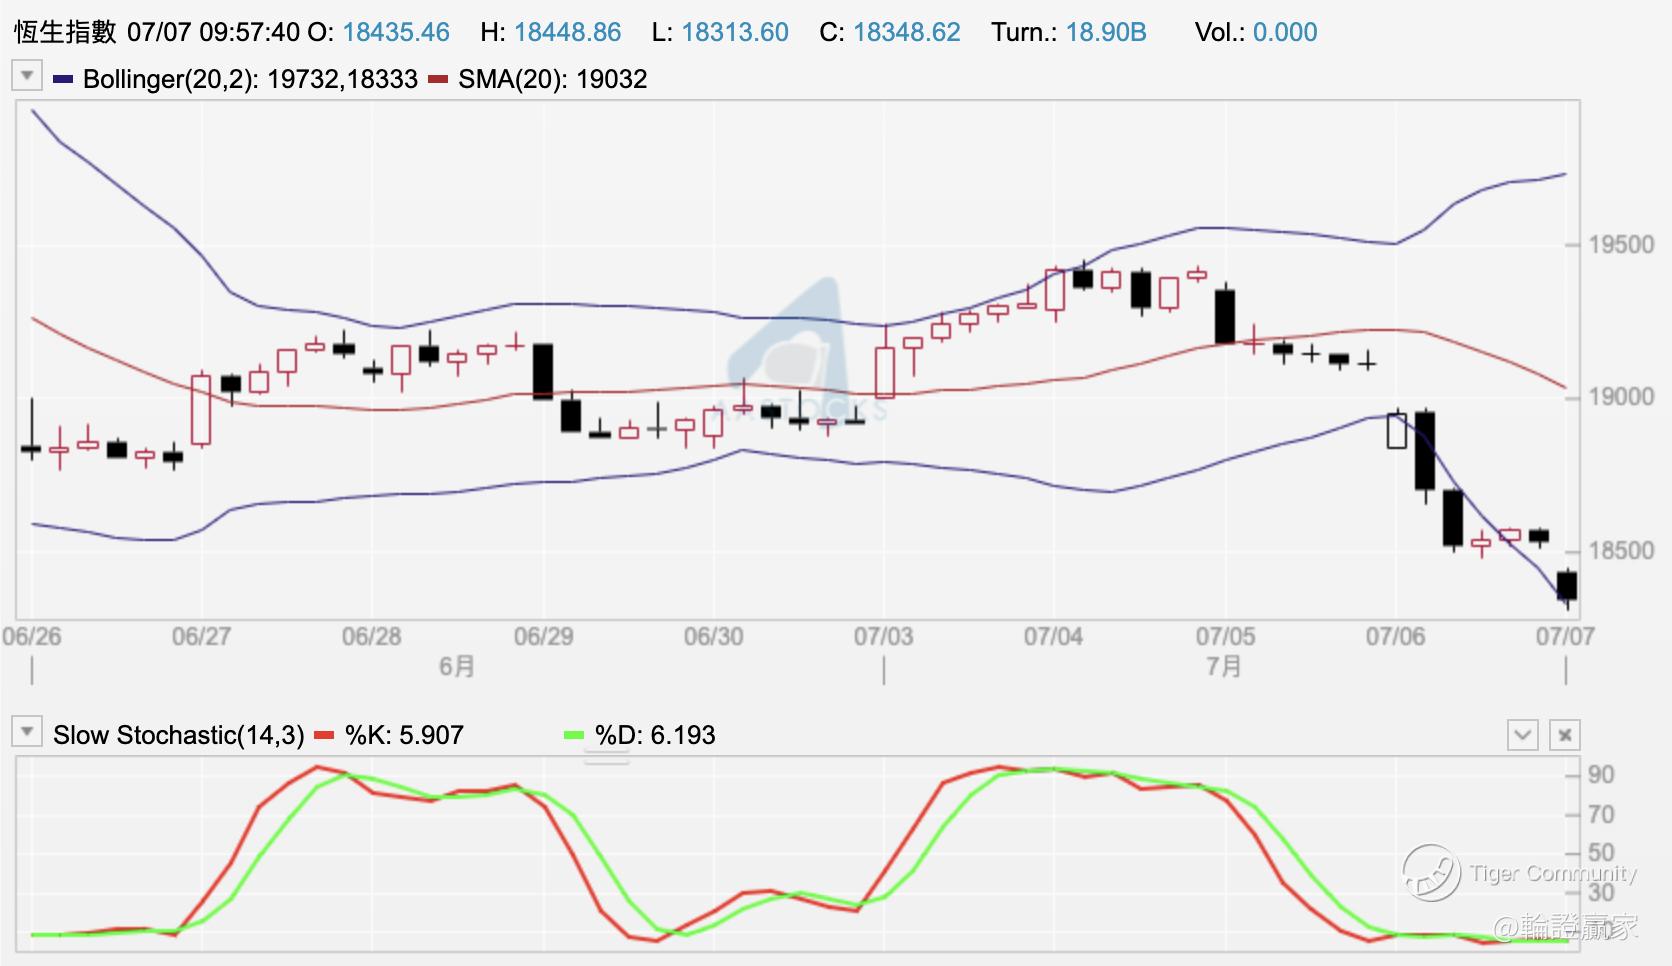Image resolution: width=1672 pixels, height=966 pixels.
Task: Click the %K: 5.907 value
Action: [x=404, y=735]
